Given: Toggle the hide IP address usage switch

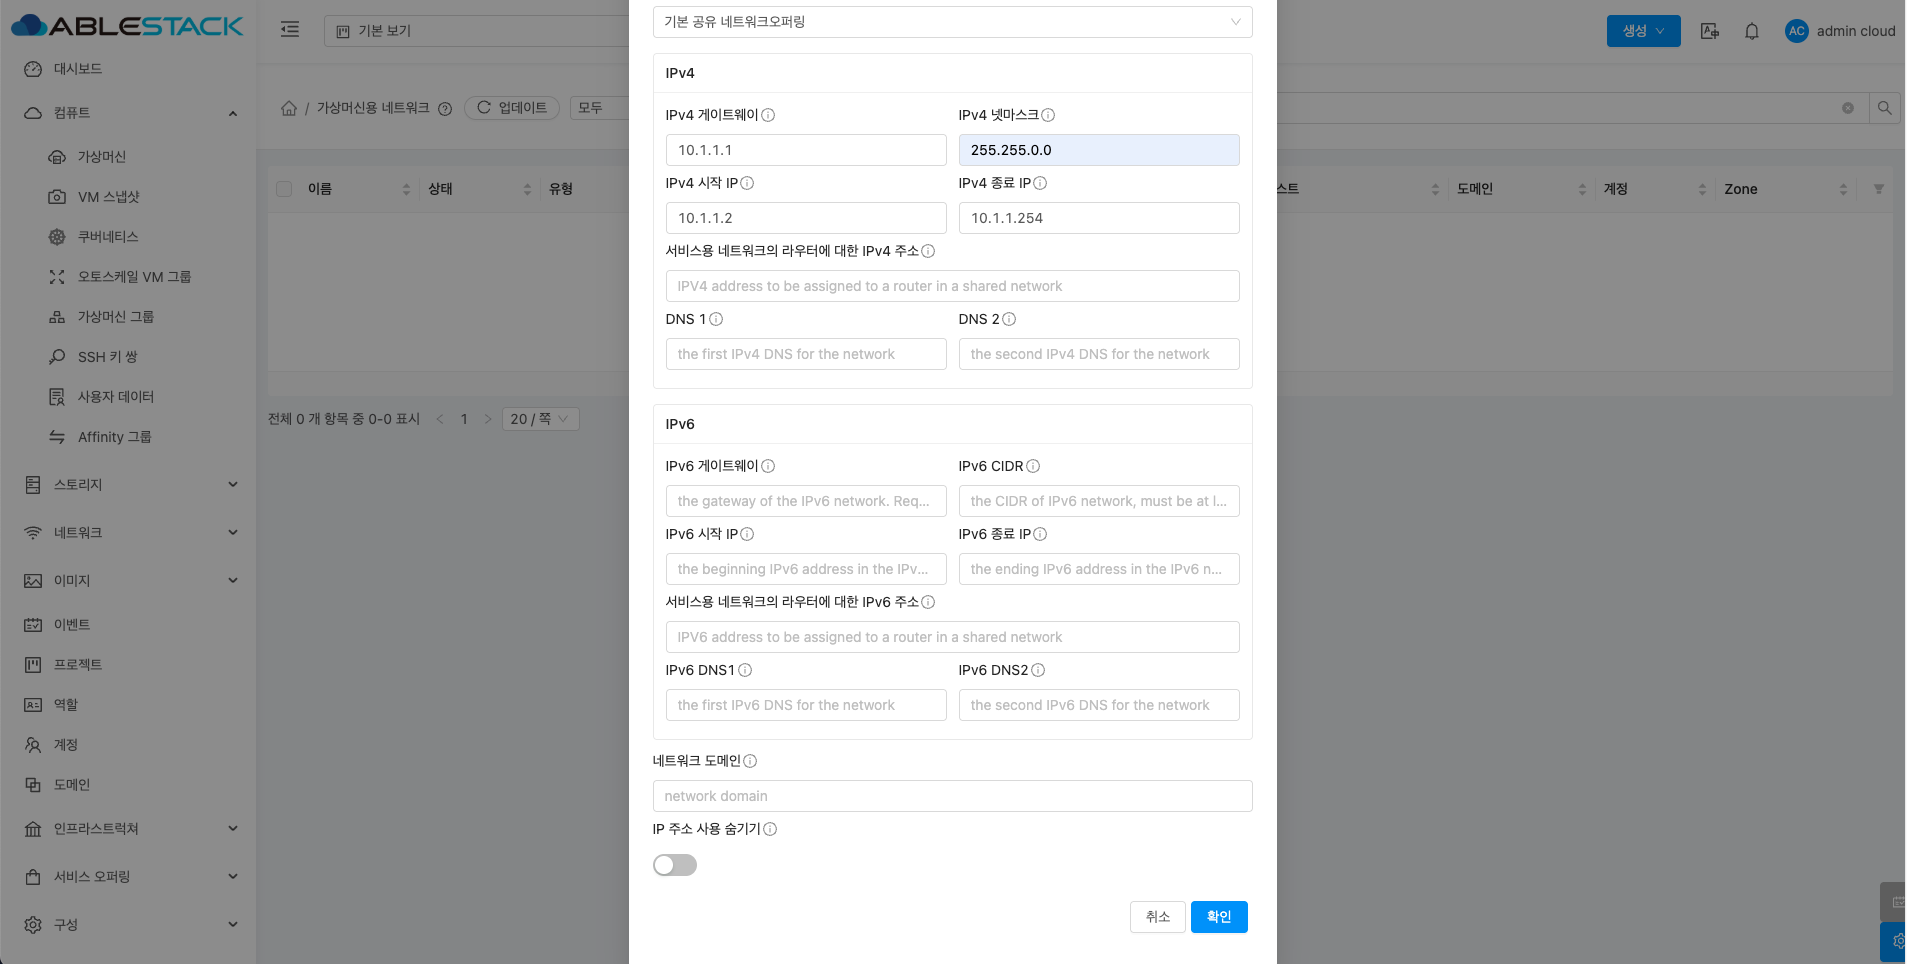Looking at the screenshot, I should click(x=675, y=865).
